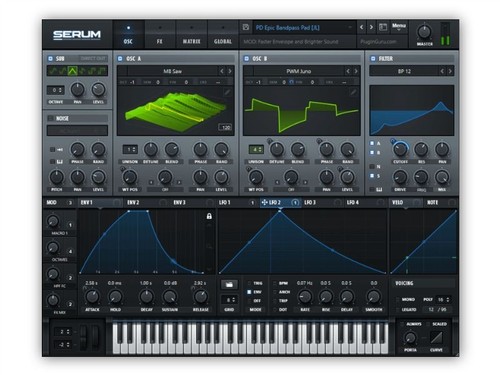This screenshot has width=500, height=375.
Task: Select next wavetable for OSC A
Action: click(x=230, y=71)
